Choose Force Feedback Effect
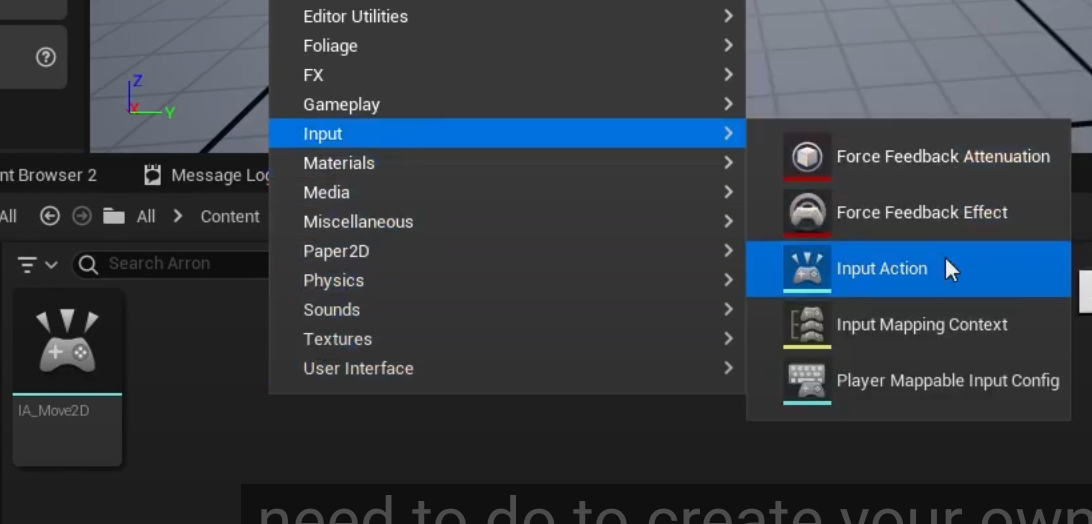Viewport: 1092px width, 524px height. [x=908, y=213]
